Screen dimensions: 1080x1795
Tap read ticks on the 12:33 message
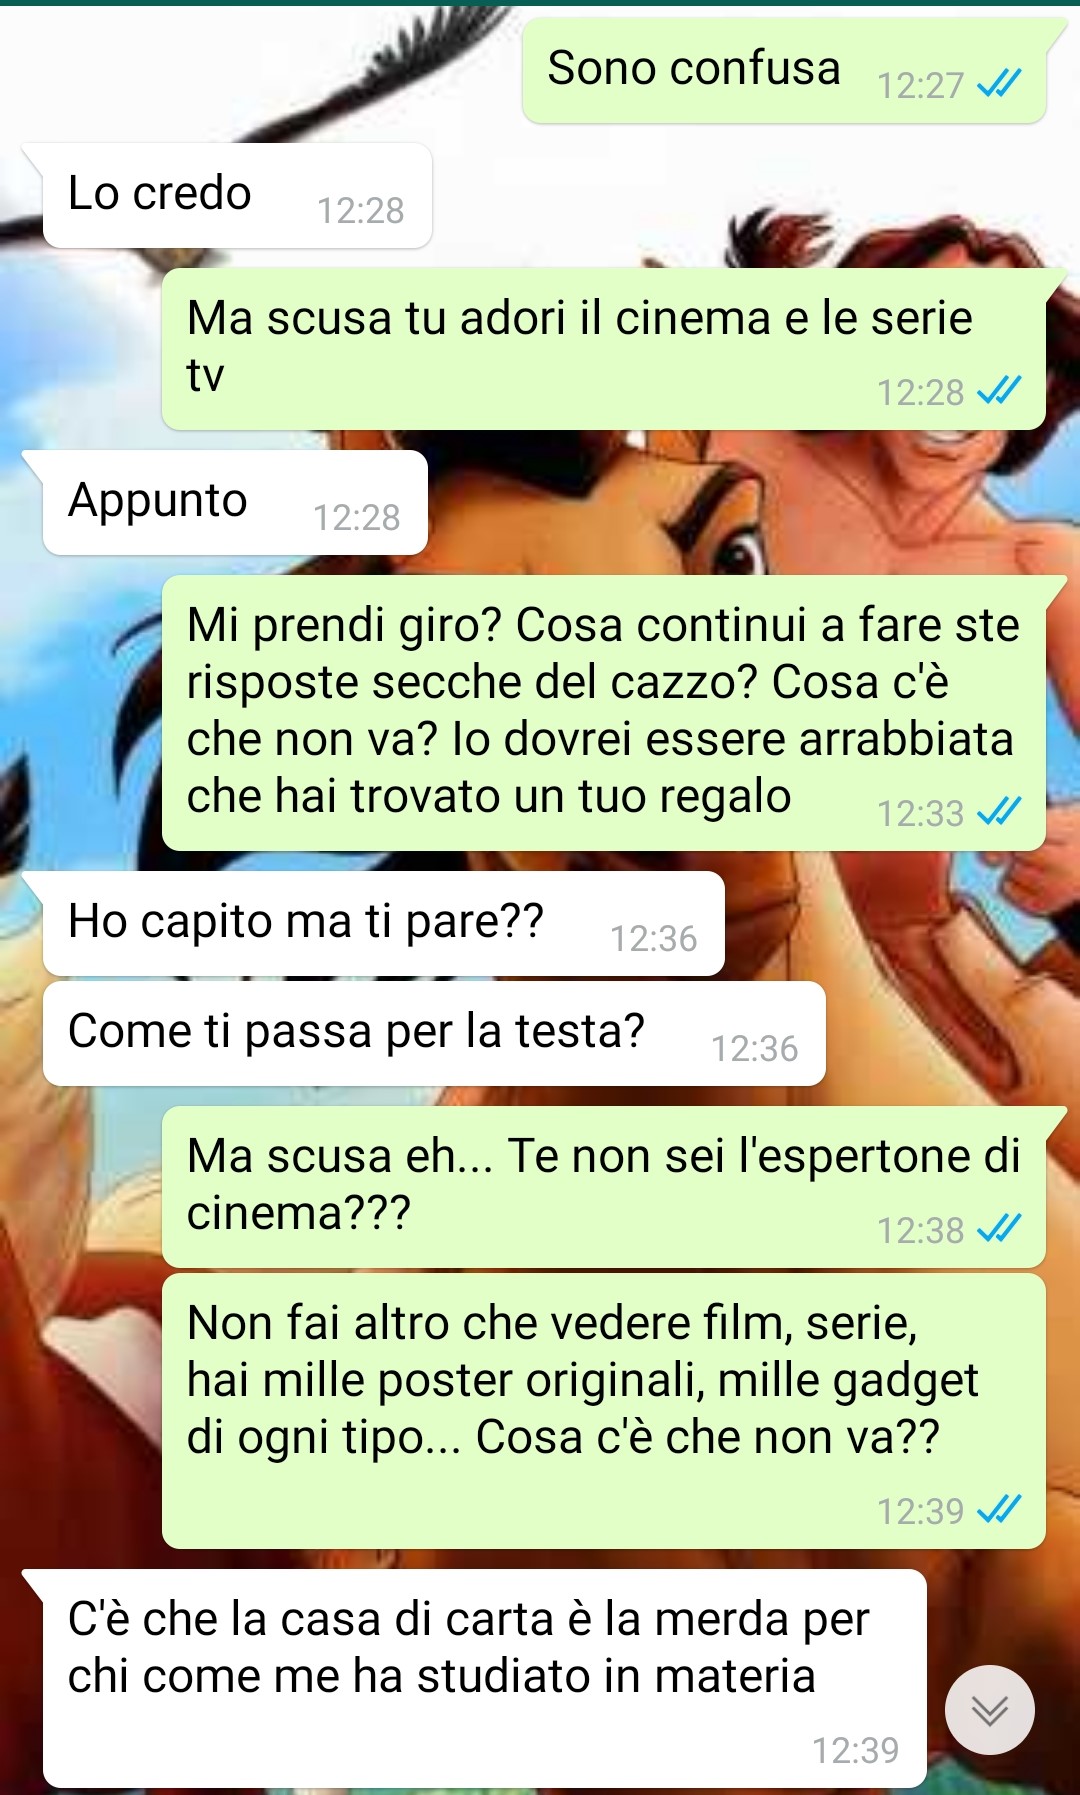click(999, 811)
